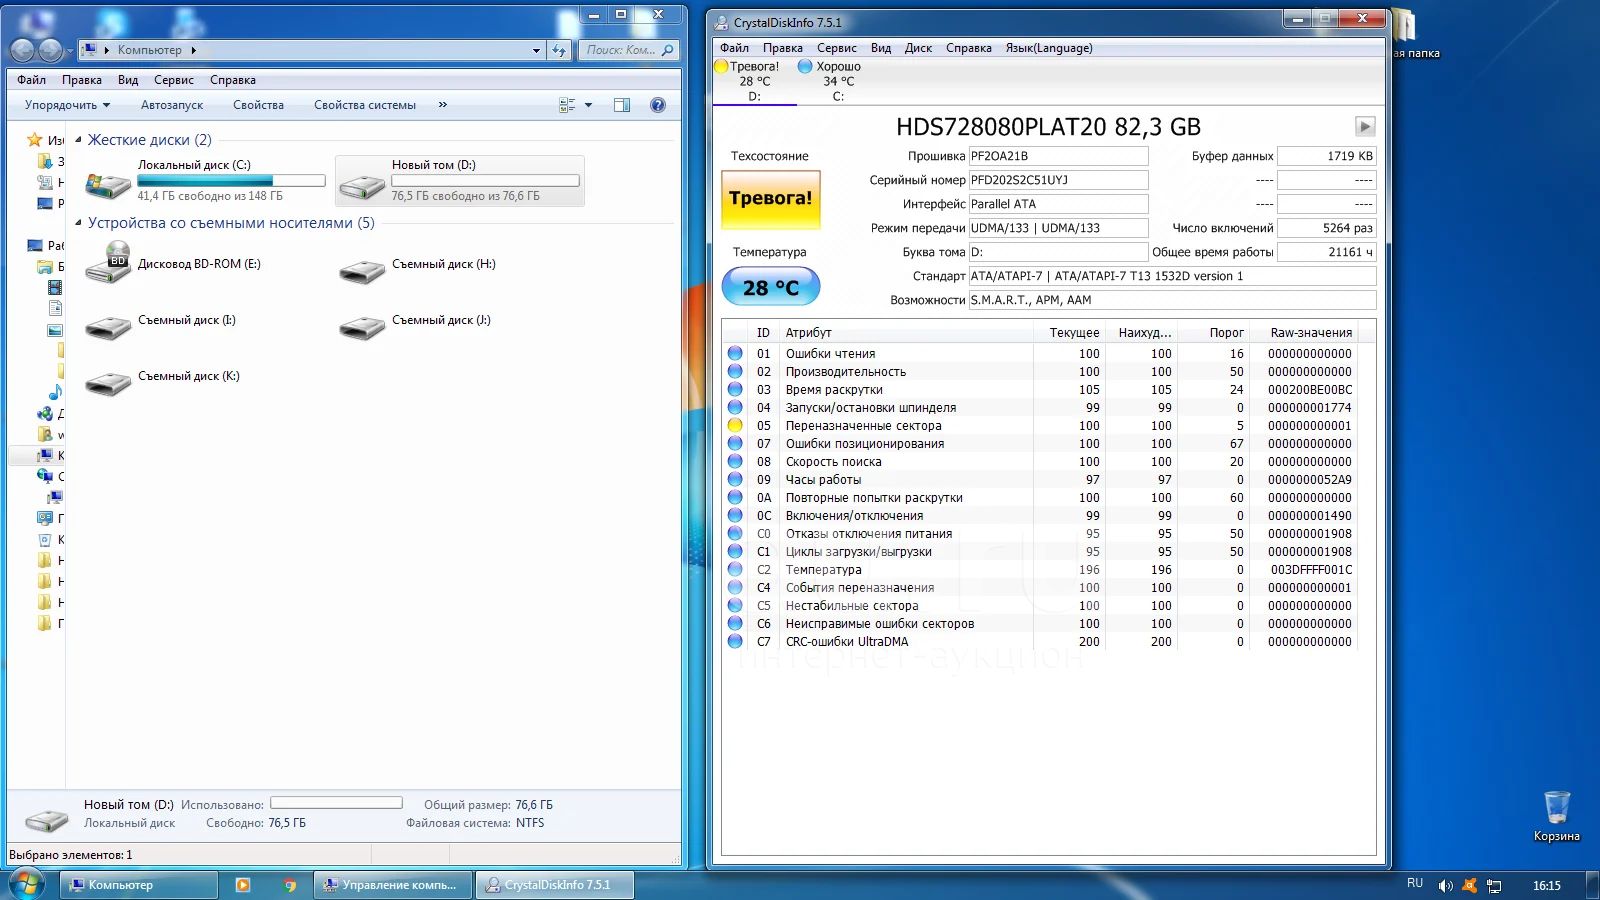
Task: Select Дисковод BD-ROM (E:) icon
Action: (x=108, y=262)
